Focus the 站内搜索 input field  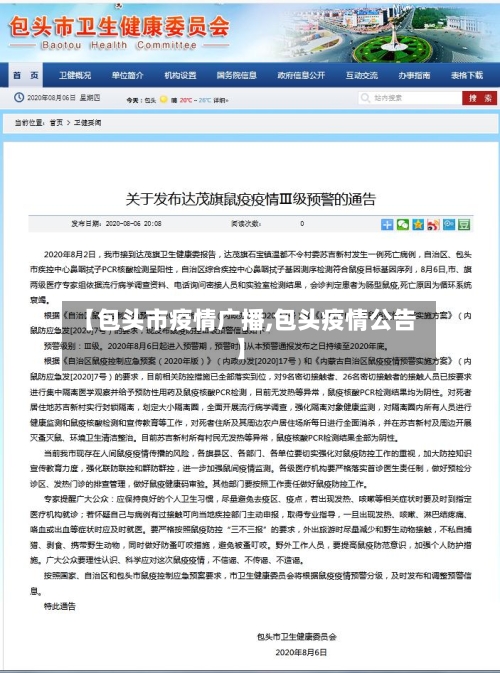click(x=410, y=98)
